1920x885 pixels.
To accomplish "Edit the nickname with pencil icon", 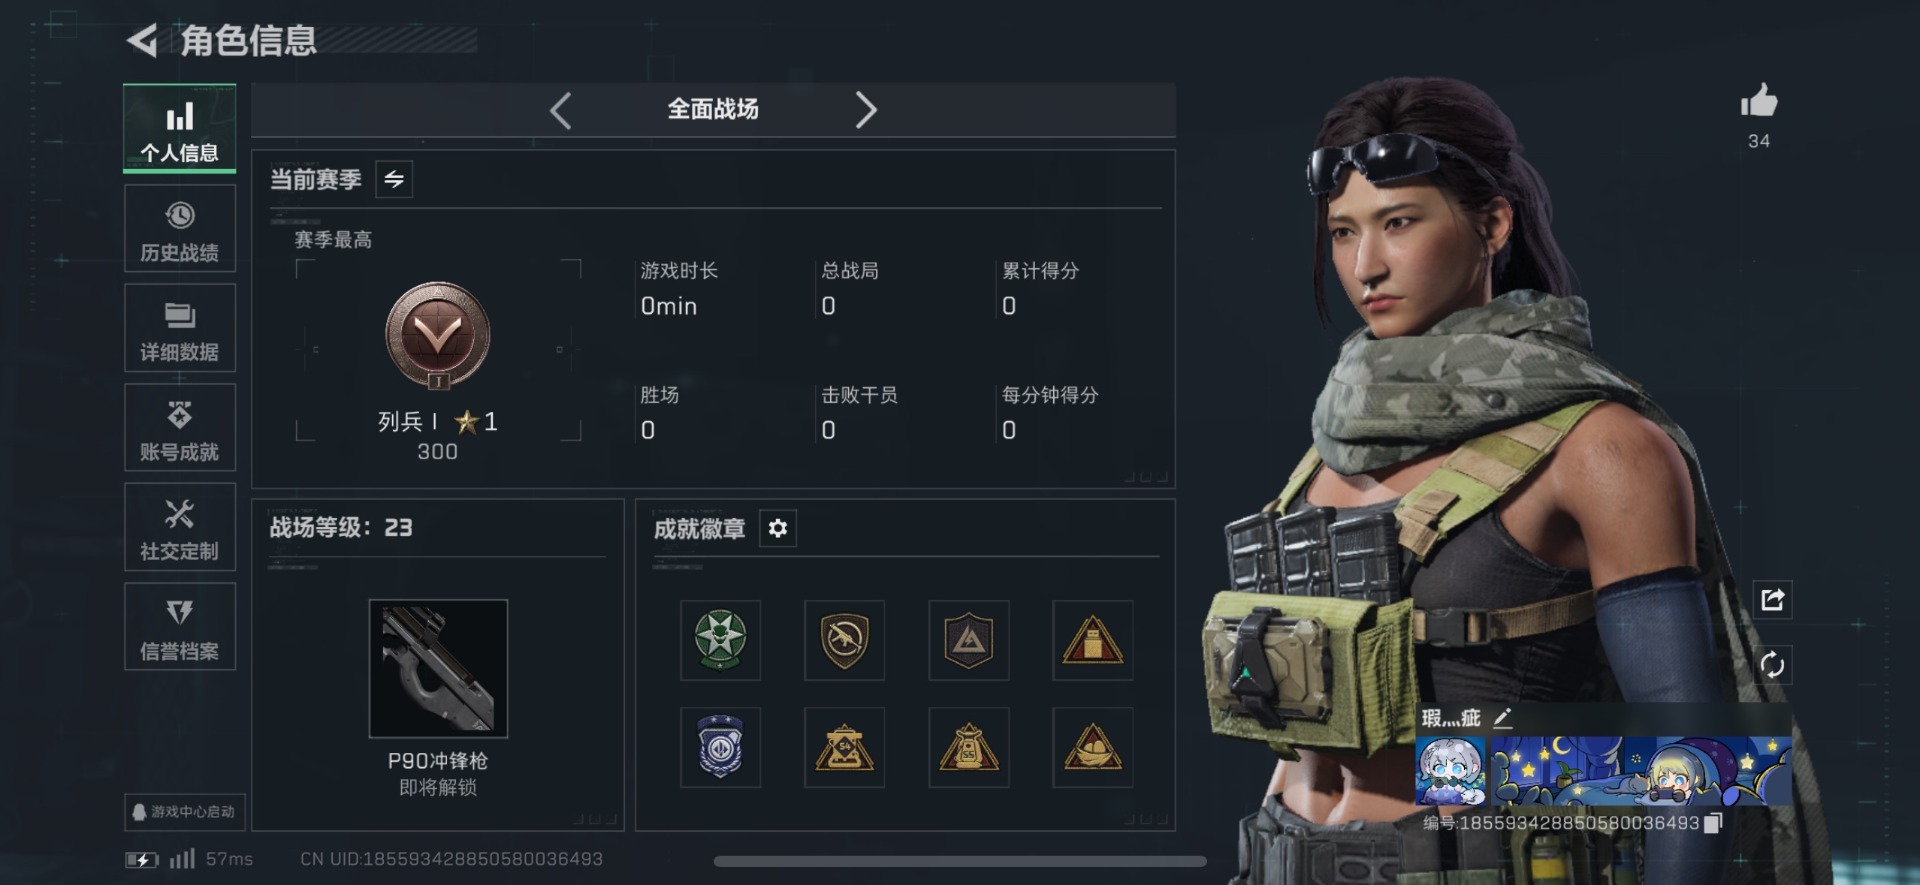I will [1502, 718].
